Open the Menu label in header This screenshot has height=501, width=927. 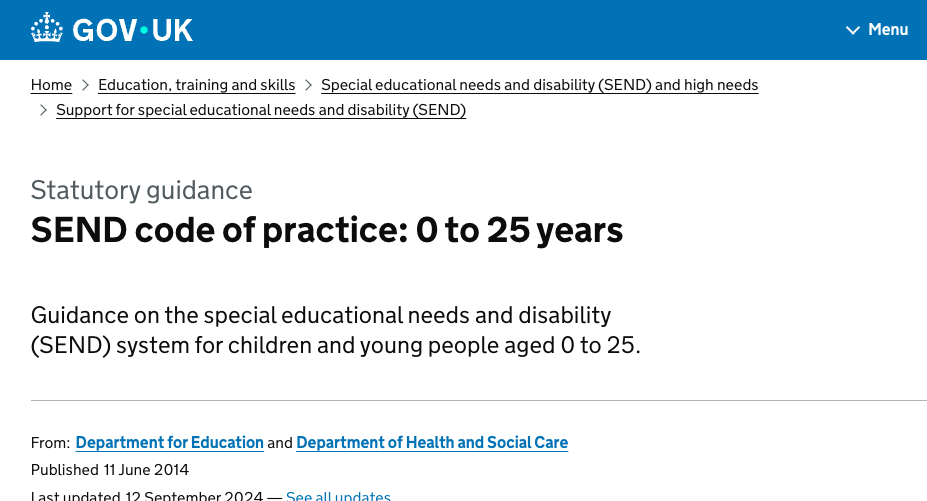pos(887,30)
